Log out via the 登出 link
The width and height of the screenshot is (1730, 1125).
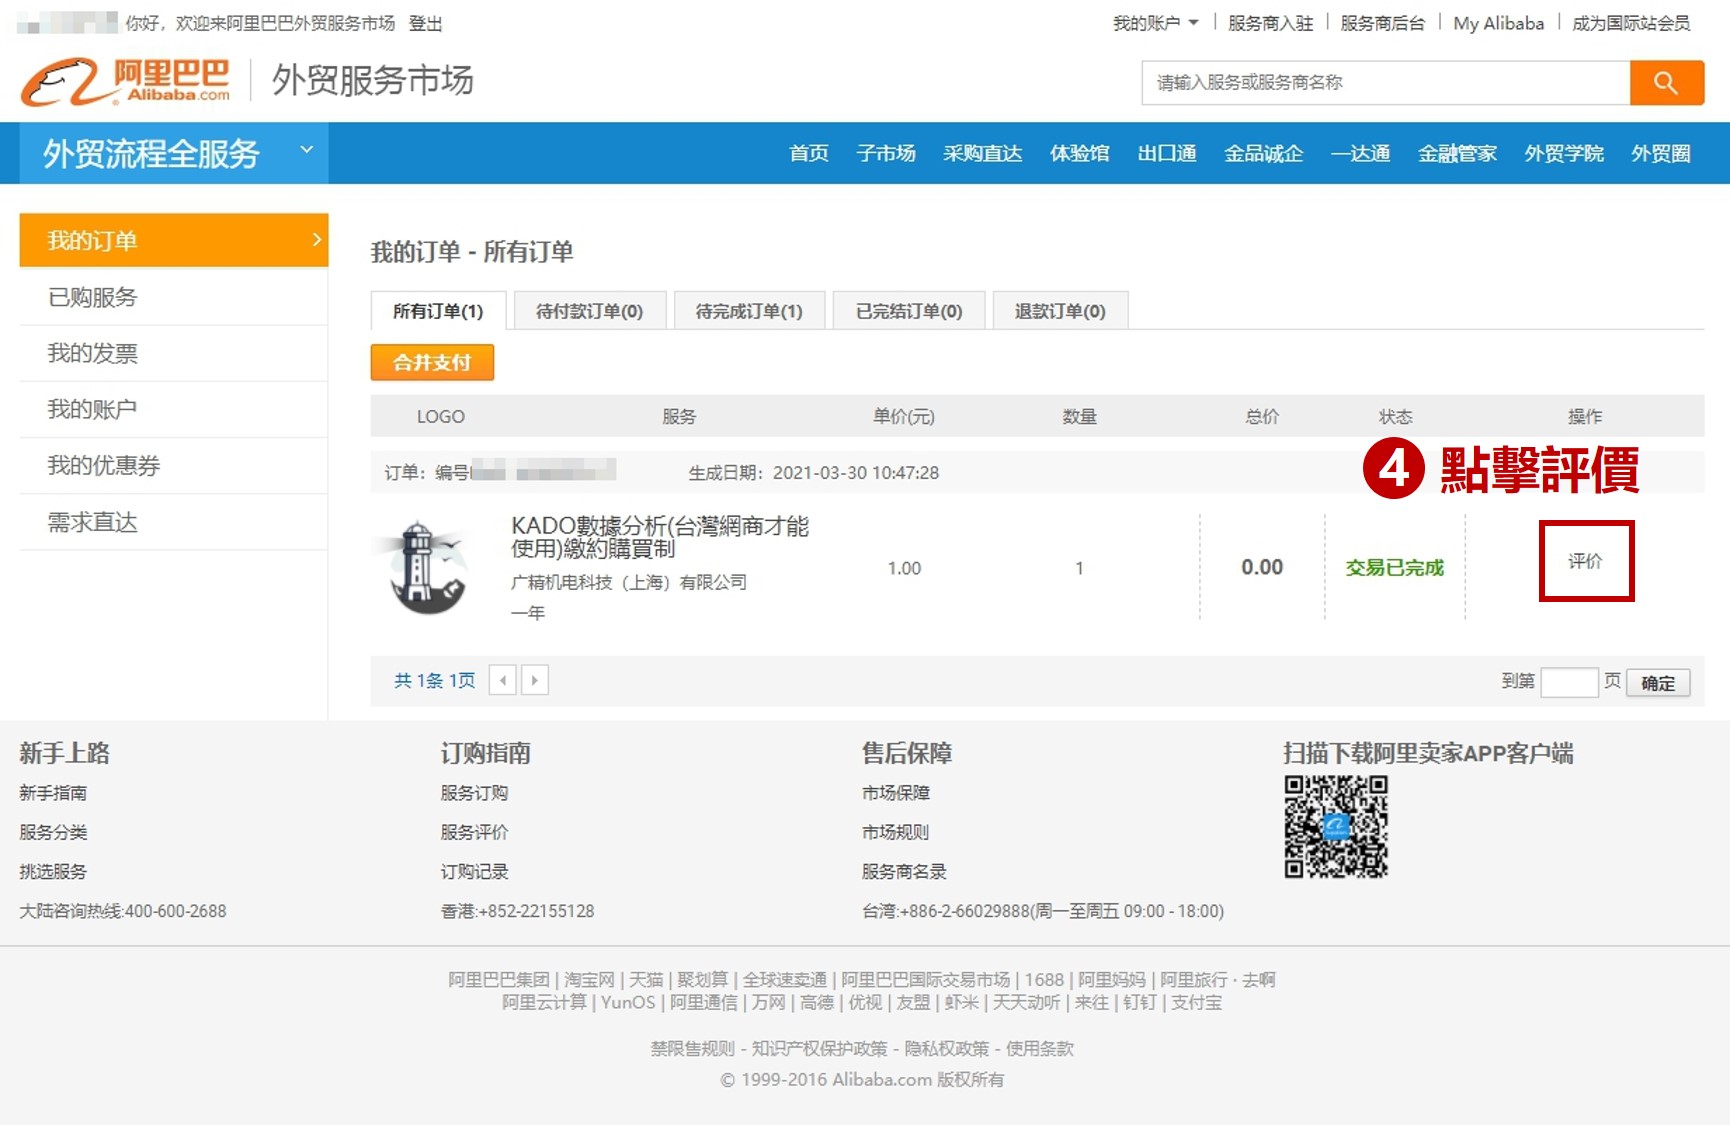coord(425,23)
